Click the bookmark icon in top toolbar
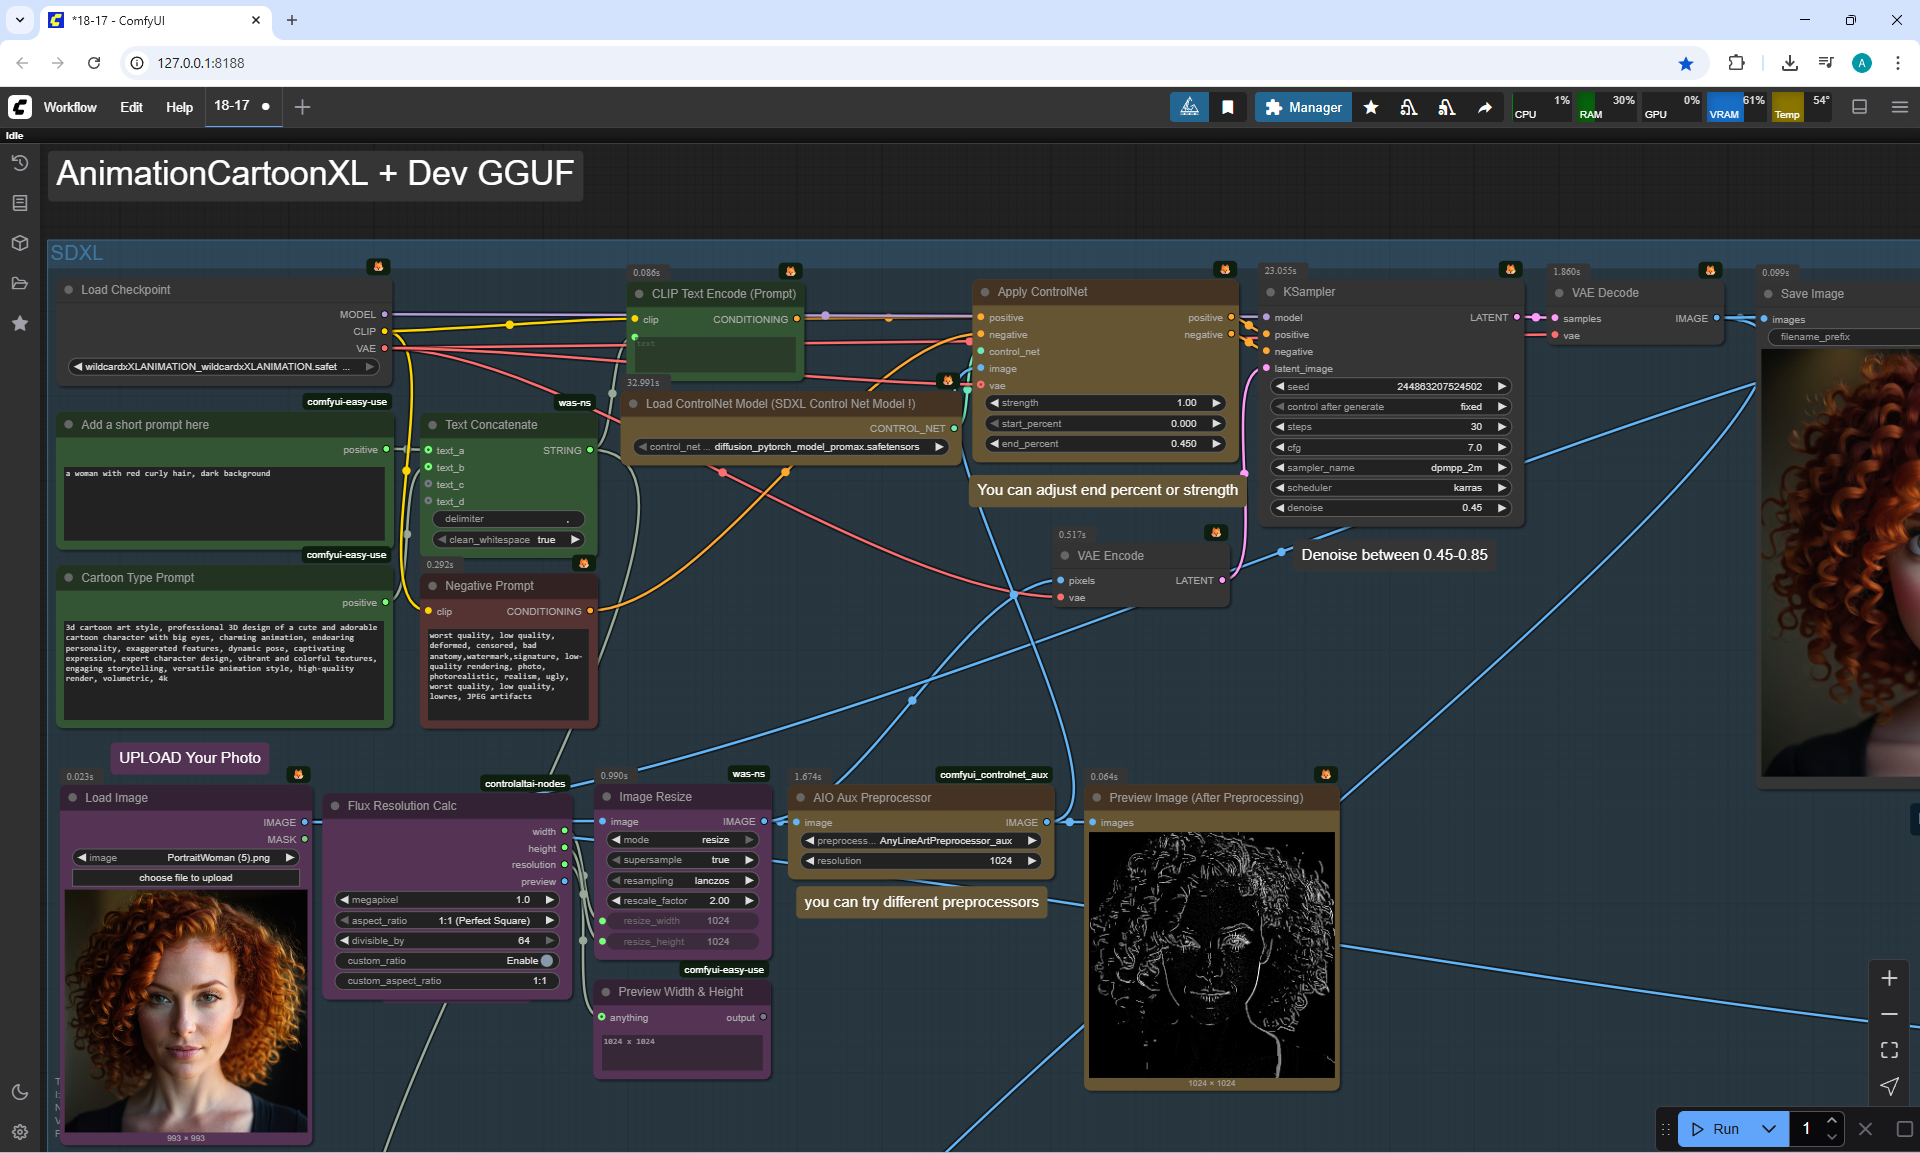1920x1153 pixels. (x=1228, y=107)
